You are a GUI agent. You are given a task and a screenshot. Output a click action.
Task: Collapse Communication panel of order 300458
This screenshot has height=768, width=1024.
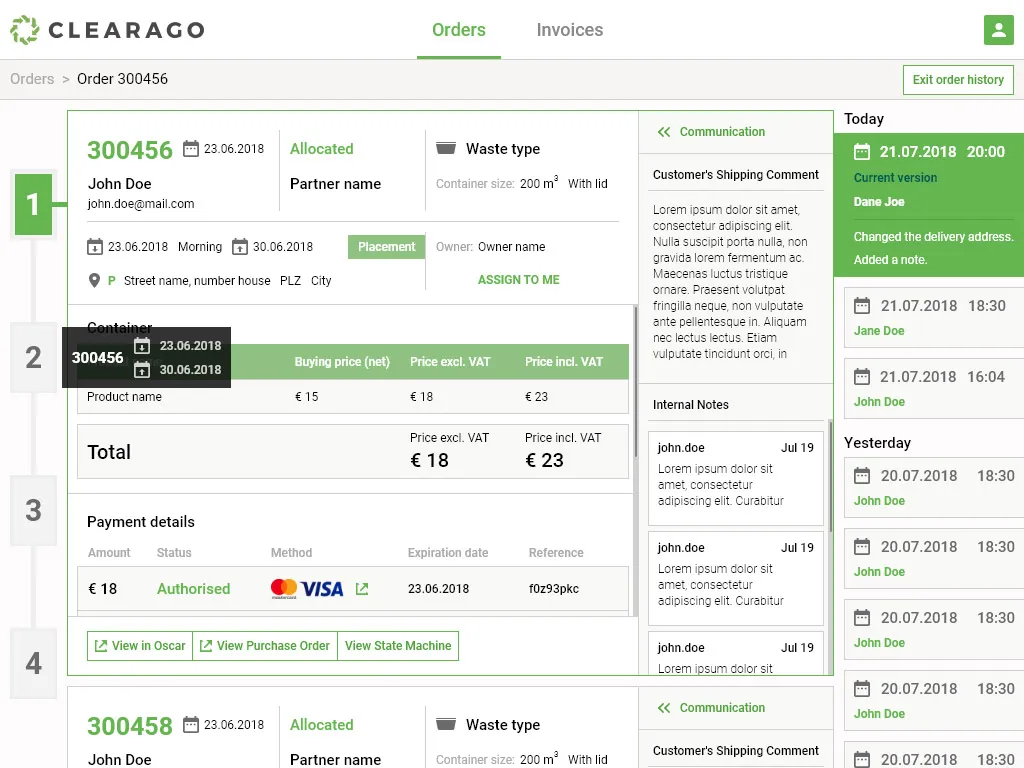pos(664,708)
